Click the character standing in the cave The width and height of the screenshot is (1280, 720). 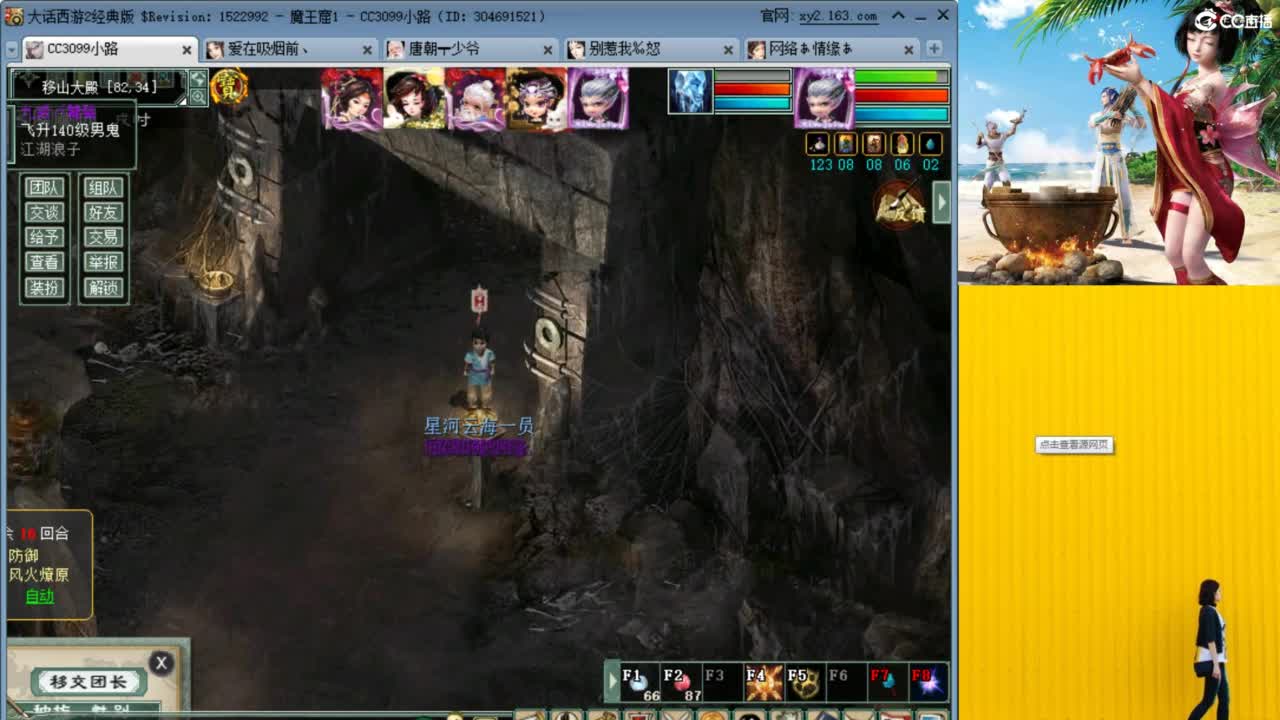(480, 368)
